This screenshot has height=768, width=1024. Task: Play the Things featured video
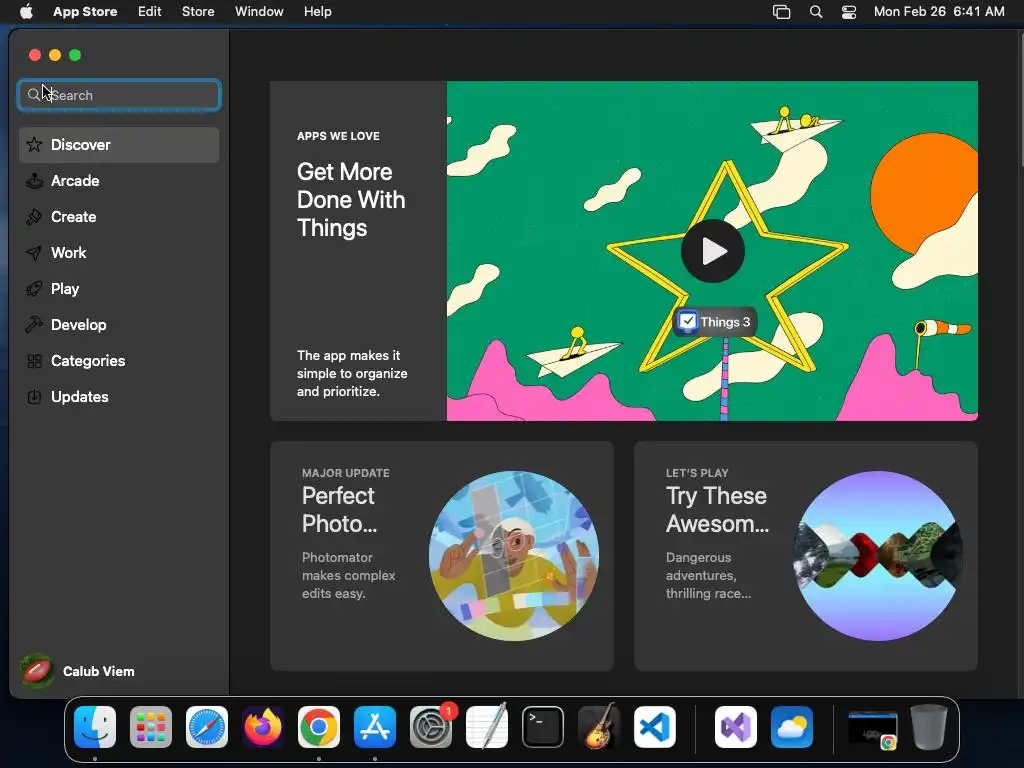[712, 251]
